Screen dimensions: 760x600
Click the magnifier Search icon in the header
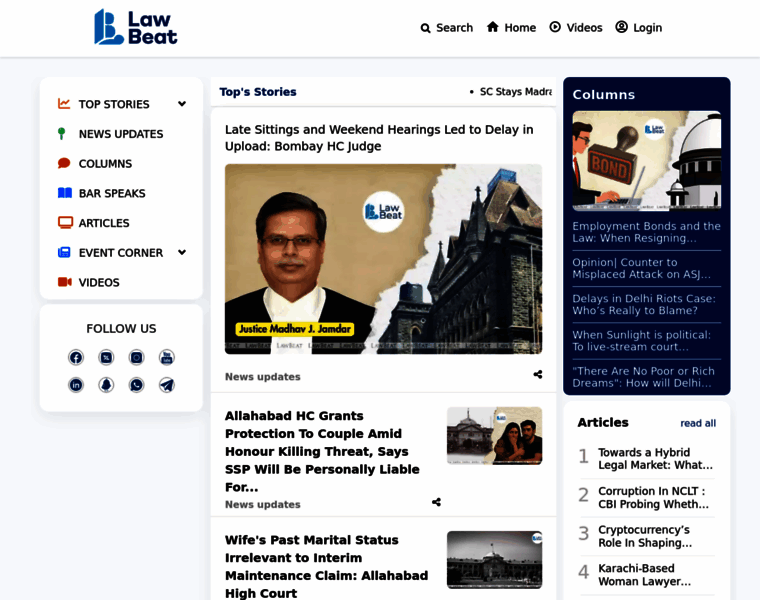click(426, 28)
